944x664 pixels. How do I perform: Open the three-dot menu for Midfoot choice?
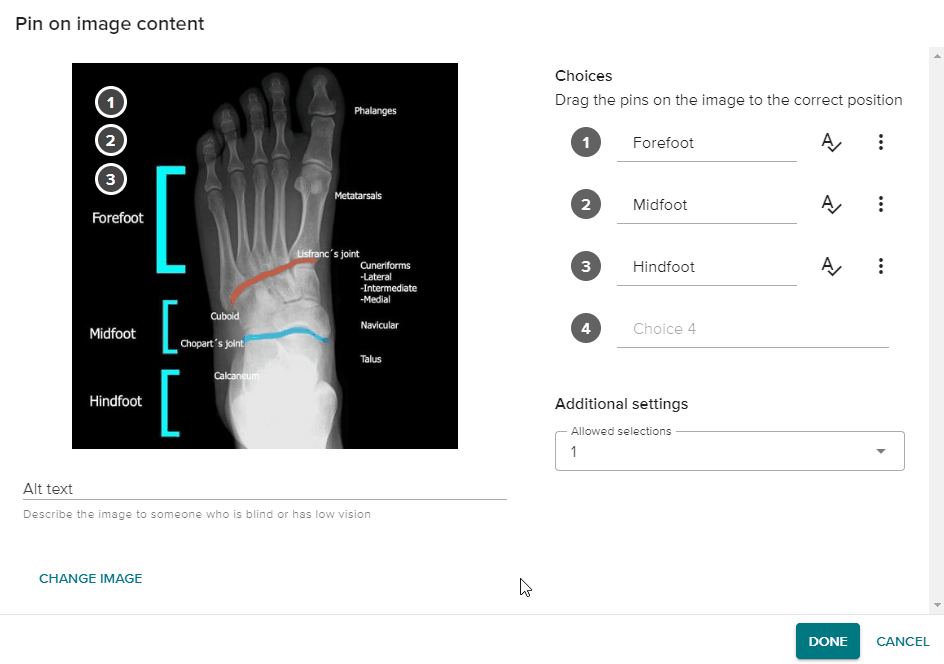881,205
